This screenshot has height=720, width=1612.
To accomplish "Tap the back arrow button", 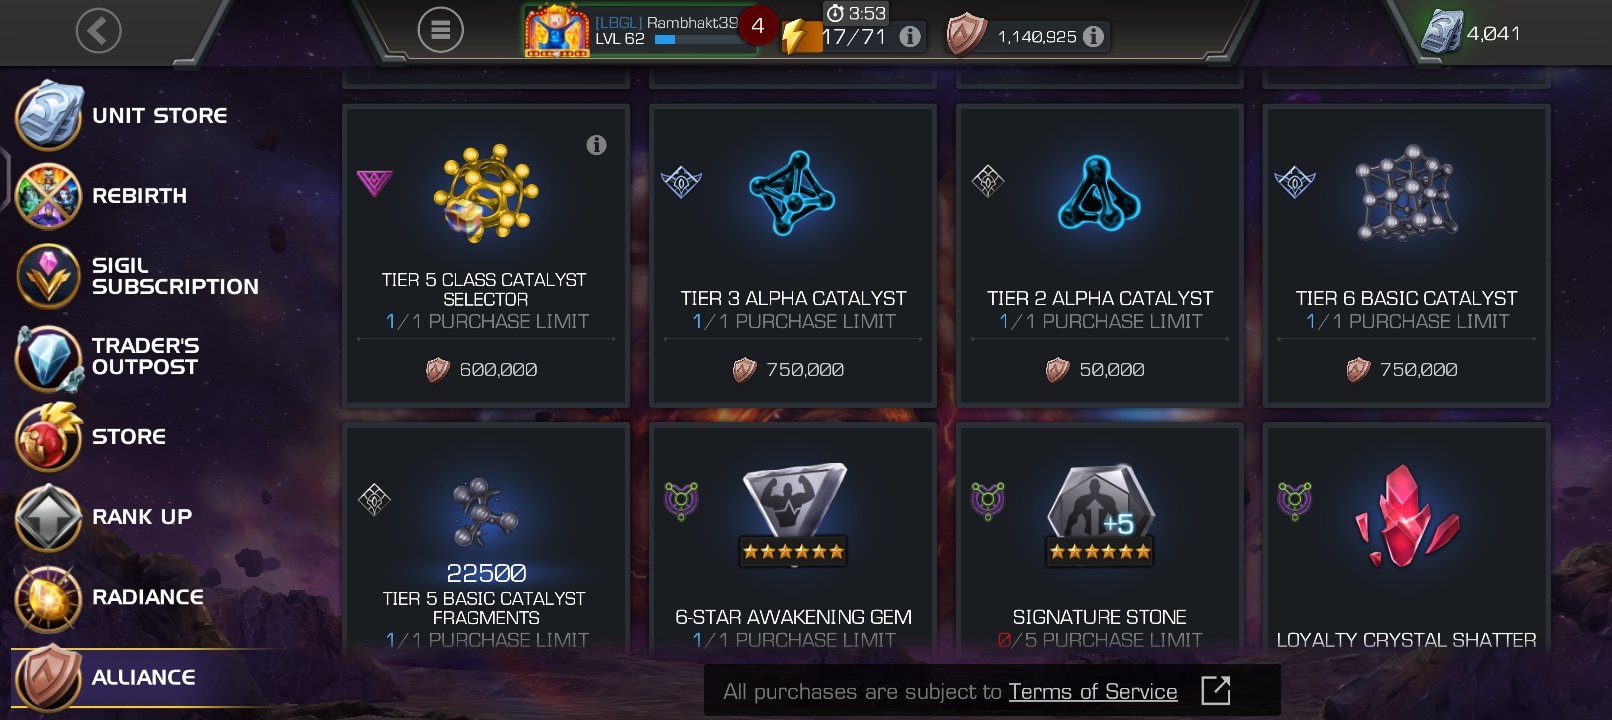I will point(98,31).
